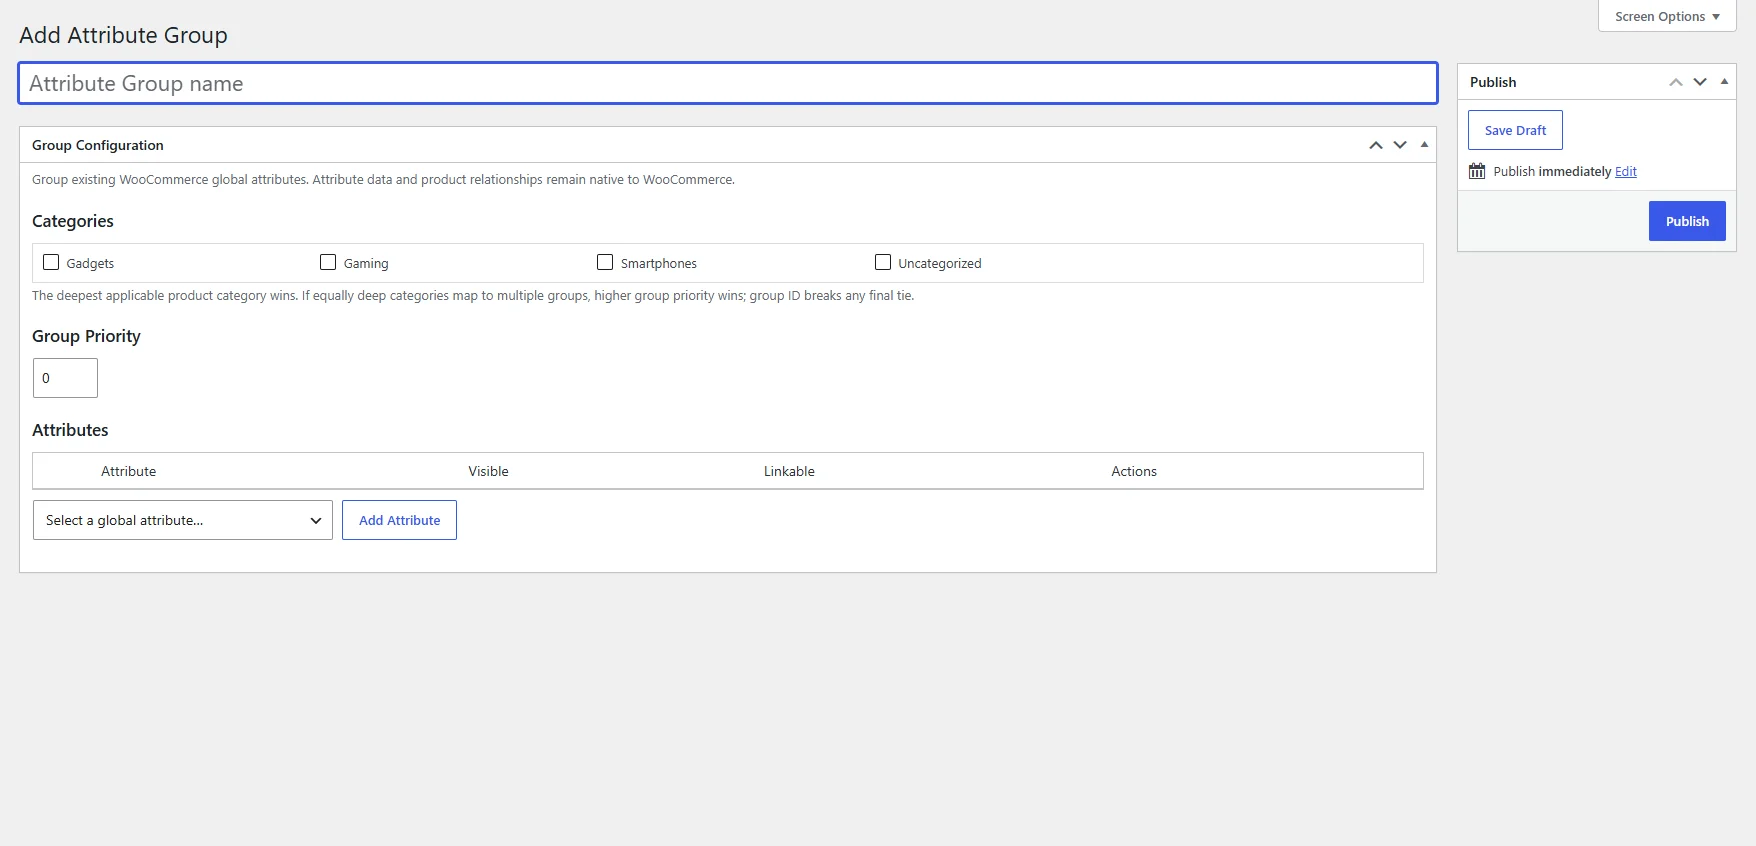Screen dimensions: 1756x846
Task: Tick the Uncategorized checkbox
Action: (883, 262)
